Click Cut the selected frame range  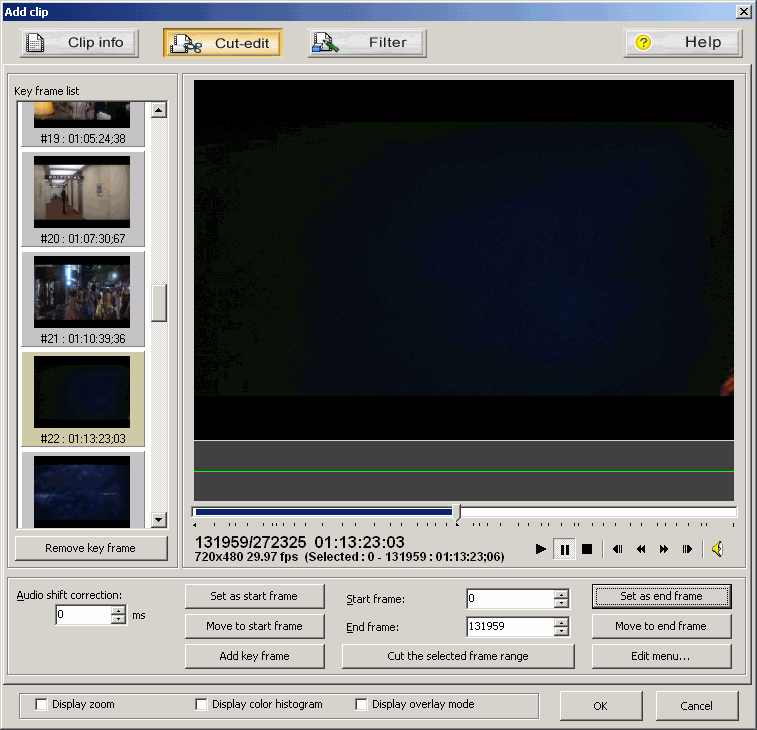coord(458,656)
